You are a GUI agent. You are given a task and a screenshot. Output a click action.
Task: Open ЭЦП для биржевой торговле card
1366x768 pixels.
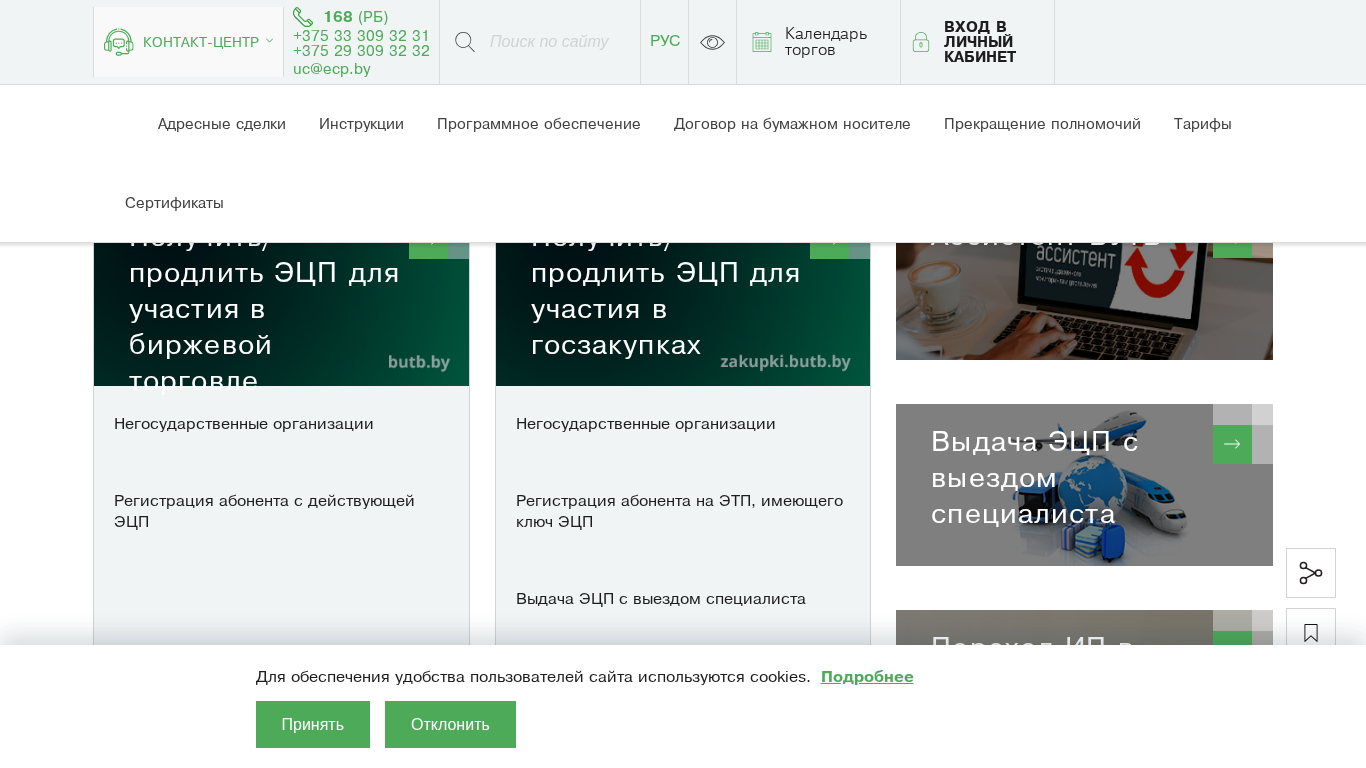281,314
